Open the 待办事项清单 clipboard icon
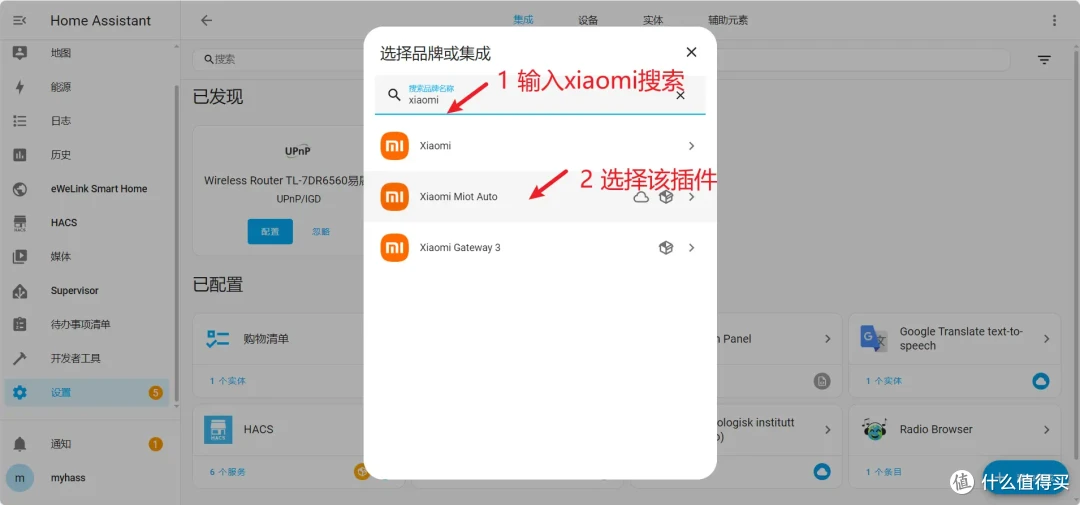Image resolution: width=1080 pixels, height=505 pixels. click(x=20, y=324)
